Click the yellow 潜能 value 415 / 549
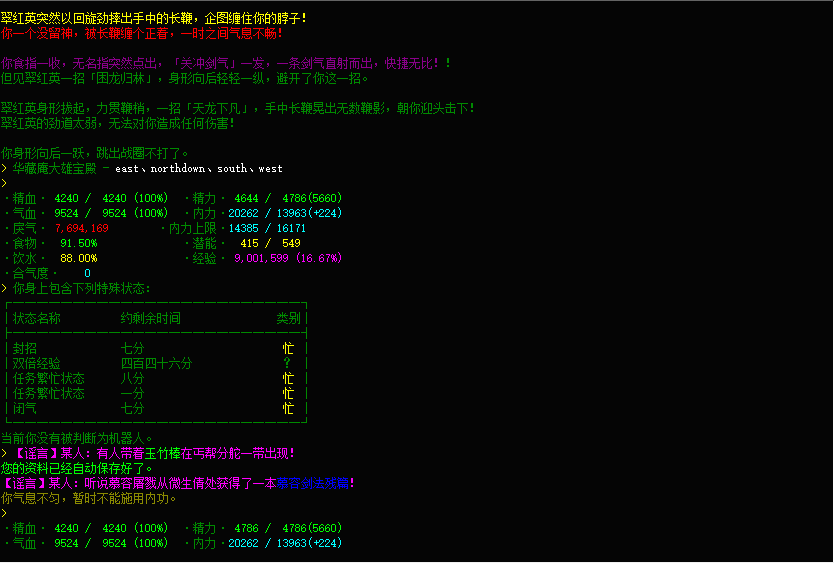The width and height of the screenshot is (834, 563). pyautogui.click(x=270, y=243)
